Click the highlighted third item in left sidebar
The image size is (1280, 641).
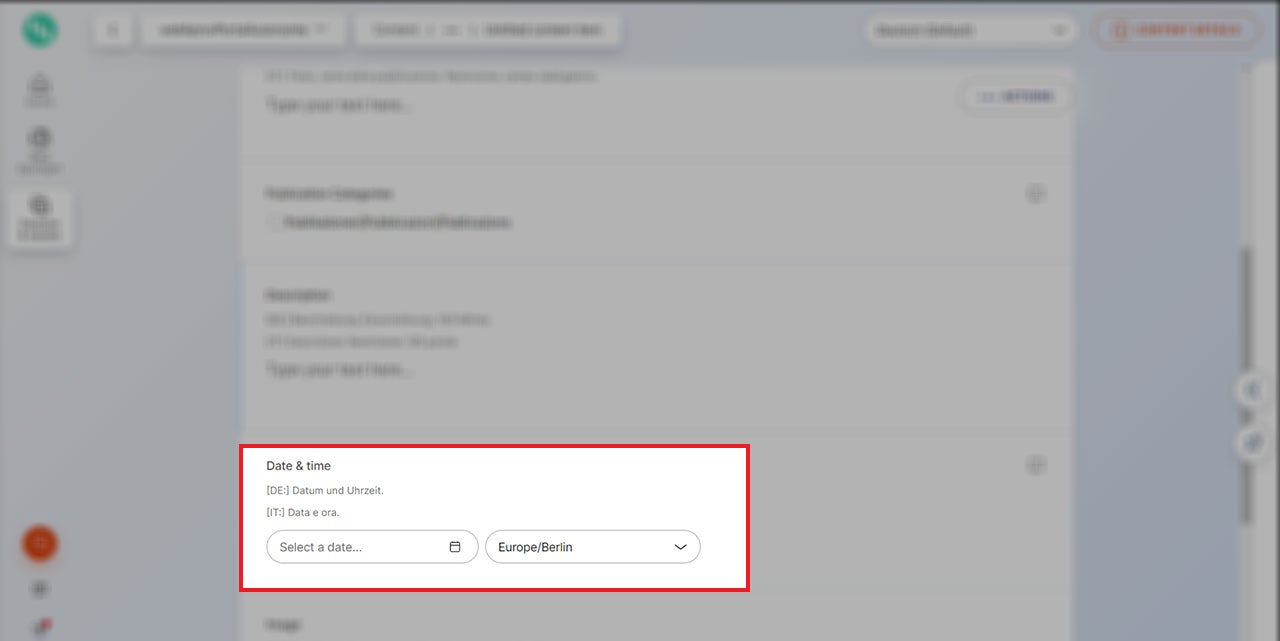pos(40,216)
